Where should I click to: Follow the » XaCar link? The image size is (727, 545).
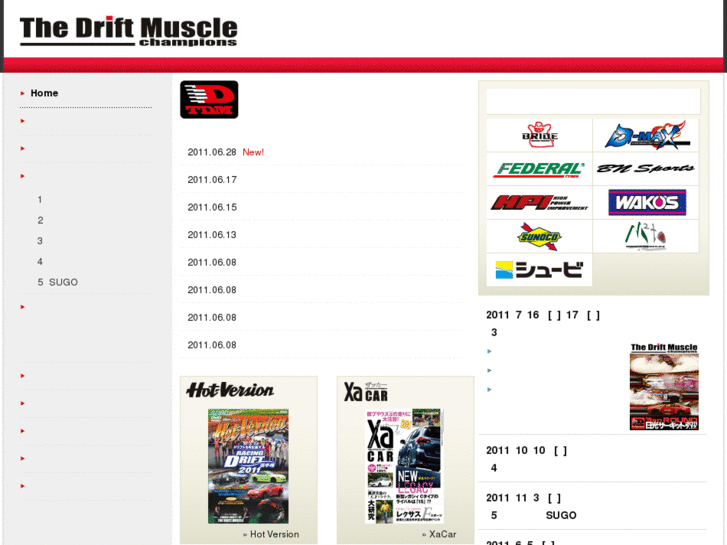439,534
